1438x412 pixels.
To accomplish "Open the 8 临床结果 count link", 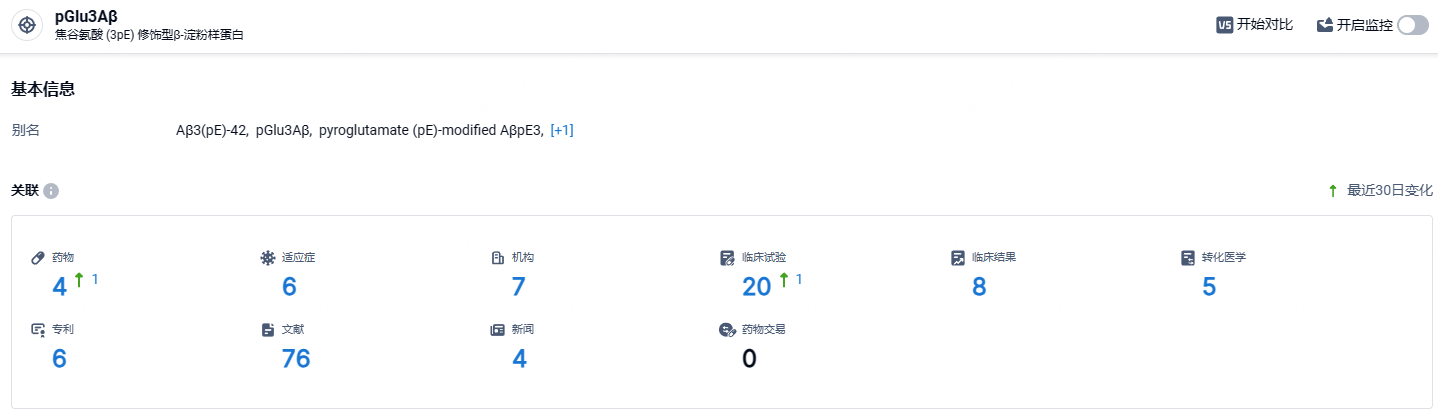I will tap(979, 287).
